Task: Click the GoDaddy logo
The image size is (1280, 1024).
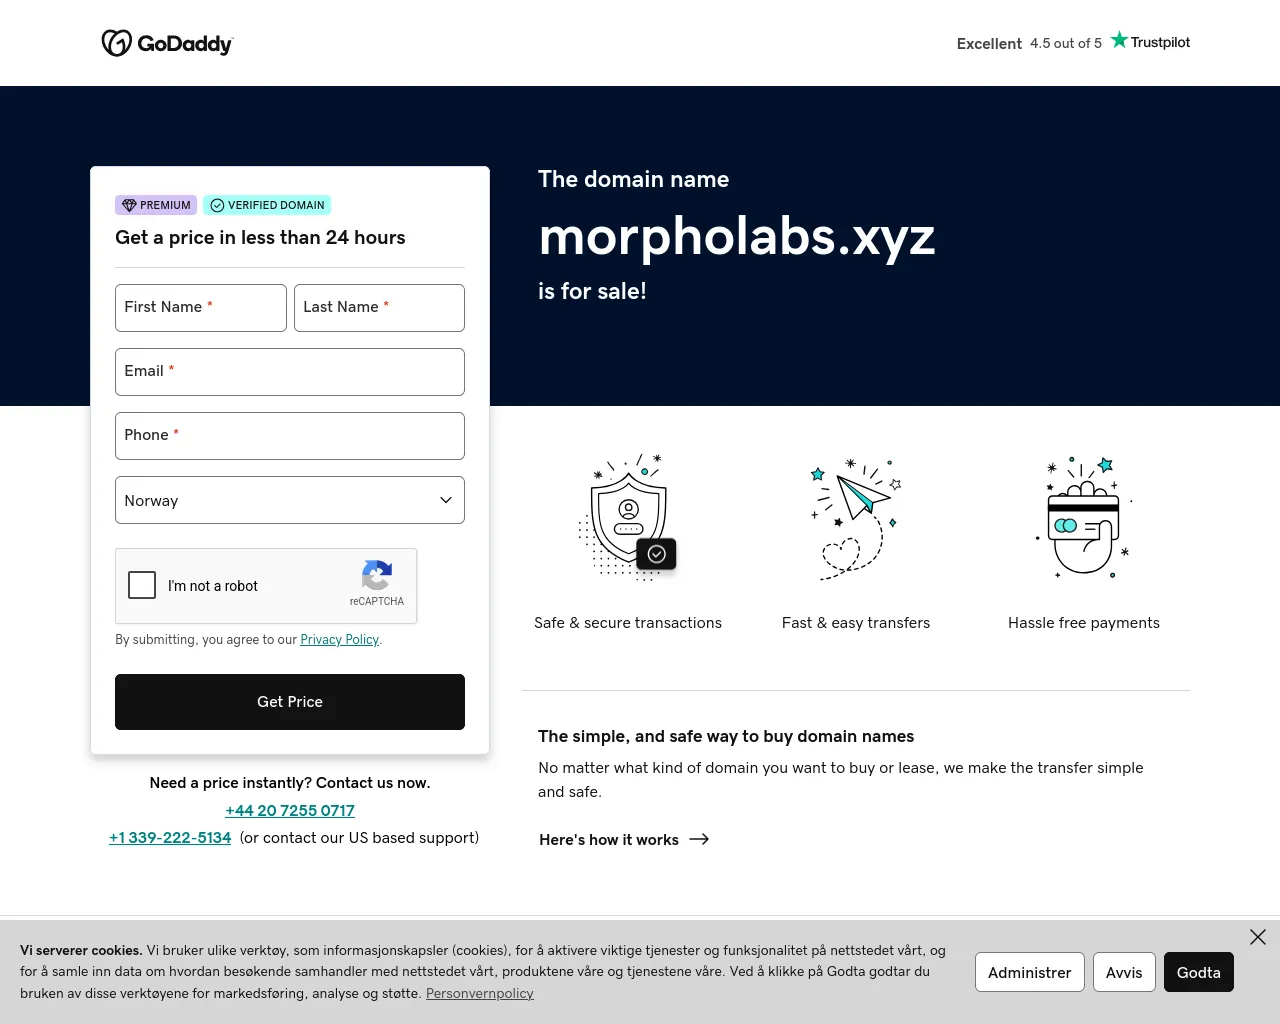Action: point(167,43)
